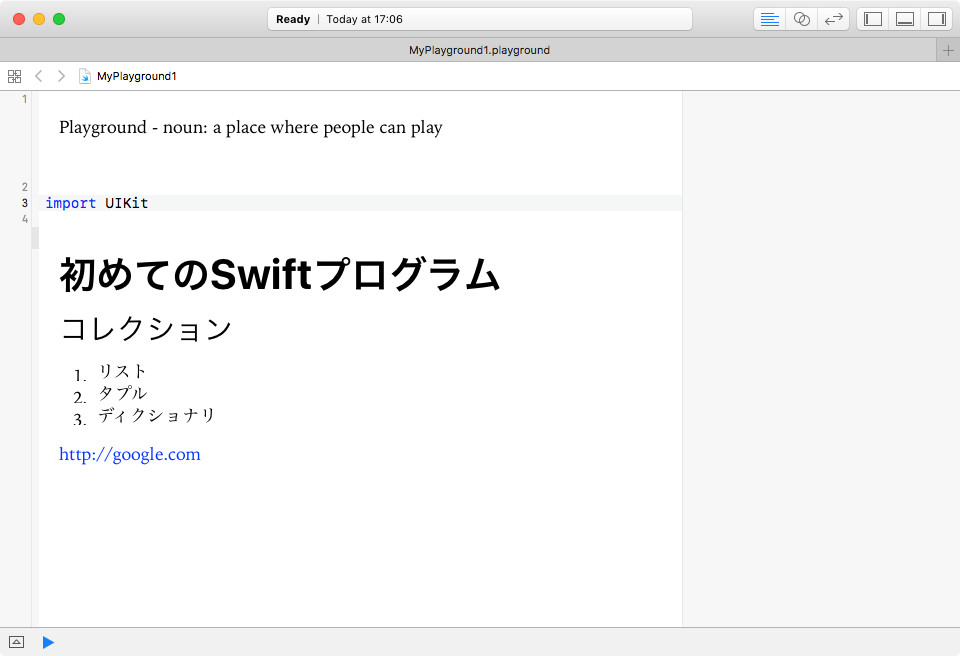
Task: Toggle the Navigator panel
Action: click(872, 19)
